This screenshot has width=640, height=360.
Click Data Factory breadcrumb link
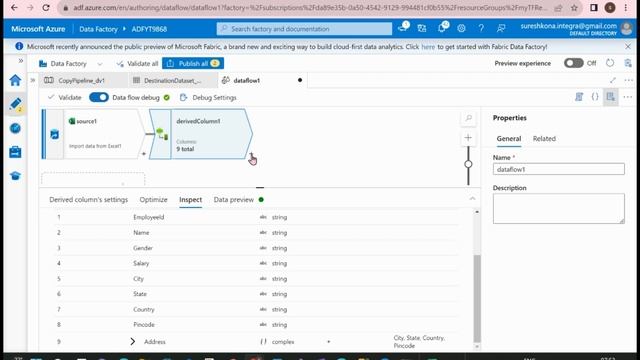pos(98,29)
